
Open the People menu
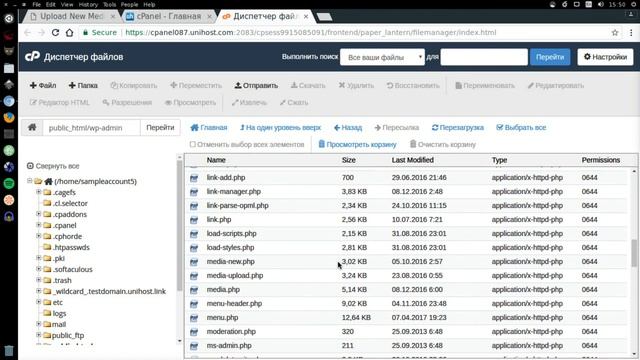[x=129, y=4]
